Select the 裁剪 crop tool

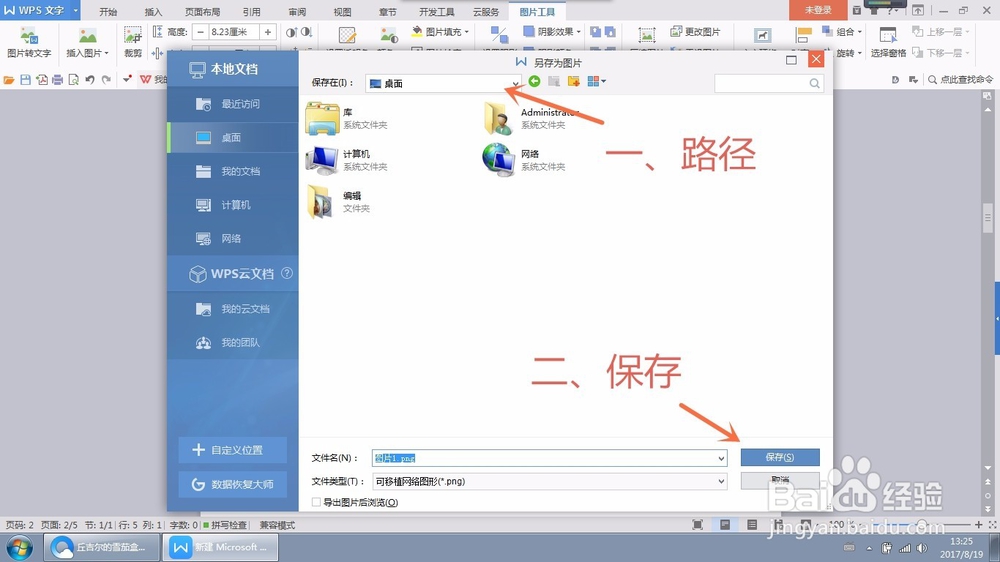[133, 41]
